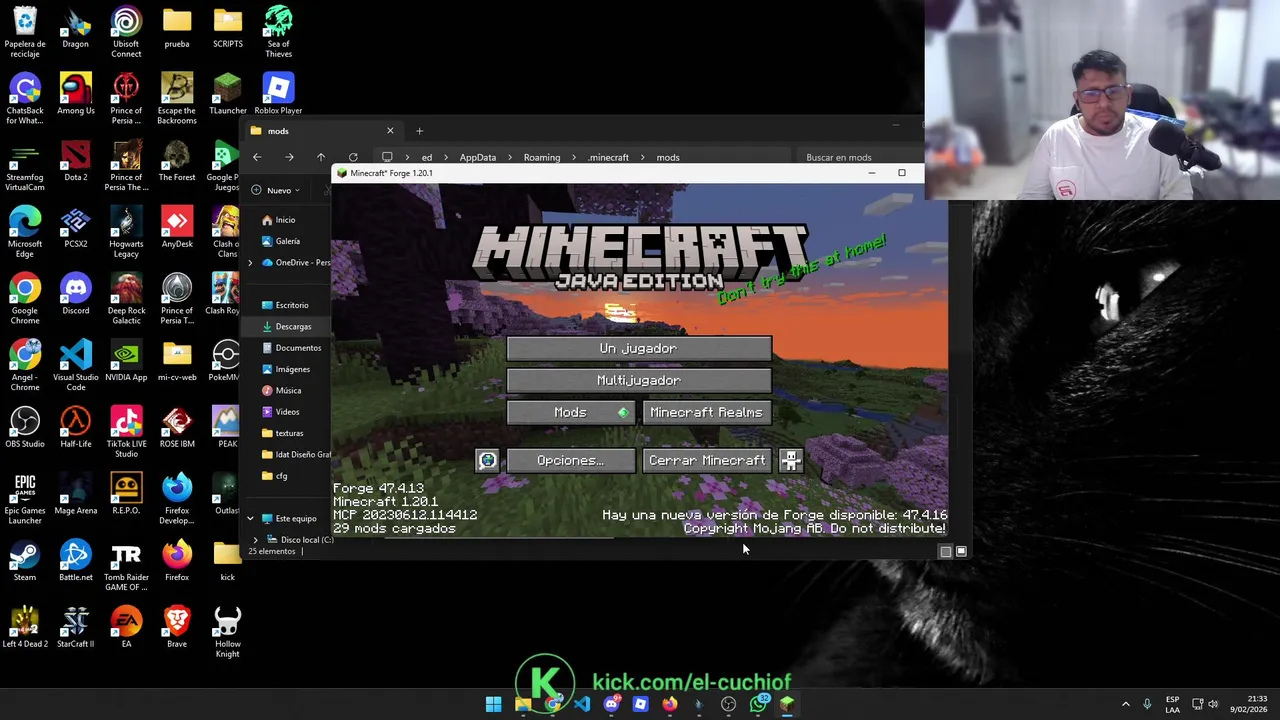The image size is (1280, 720).
Task: Open the prueba folder on the desktop
Action: coord(177,28)
